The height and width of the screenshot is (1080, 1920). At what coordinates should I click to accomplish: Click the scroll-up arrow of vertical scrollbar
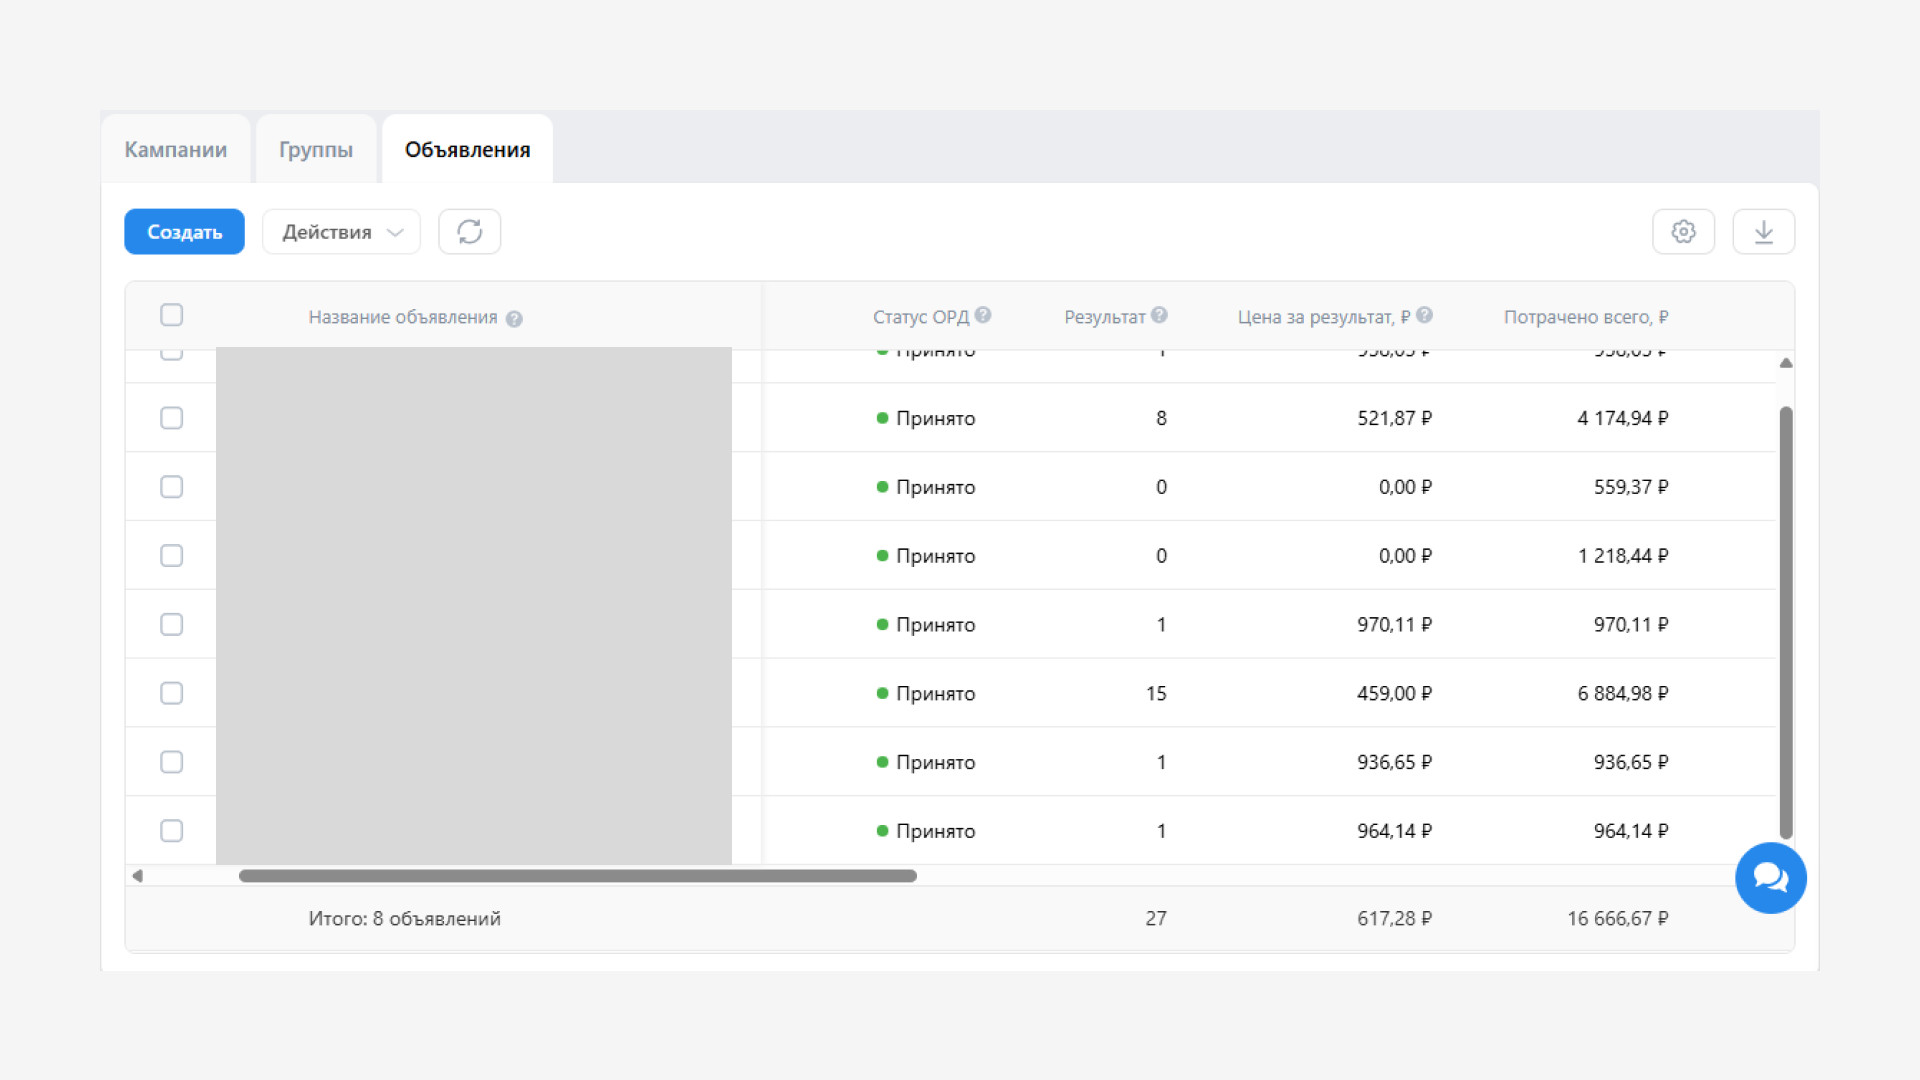pyautogui.click(x=1786, y=363)
